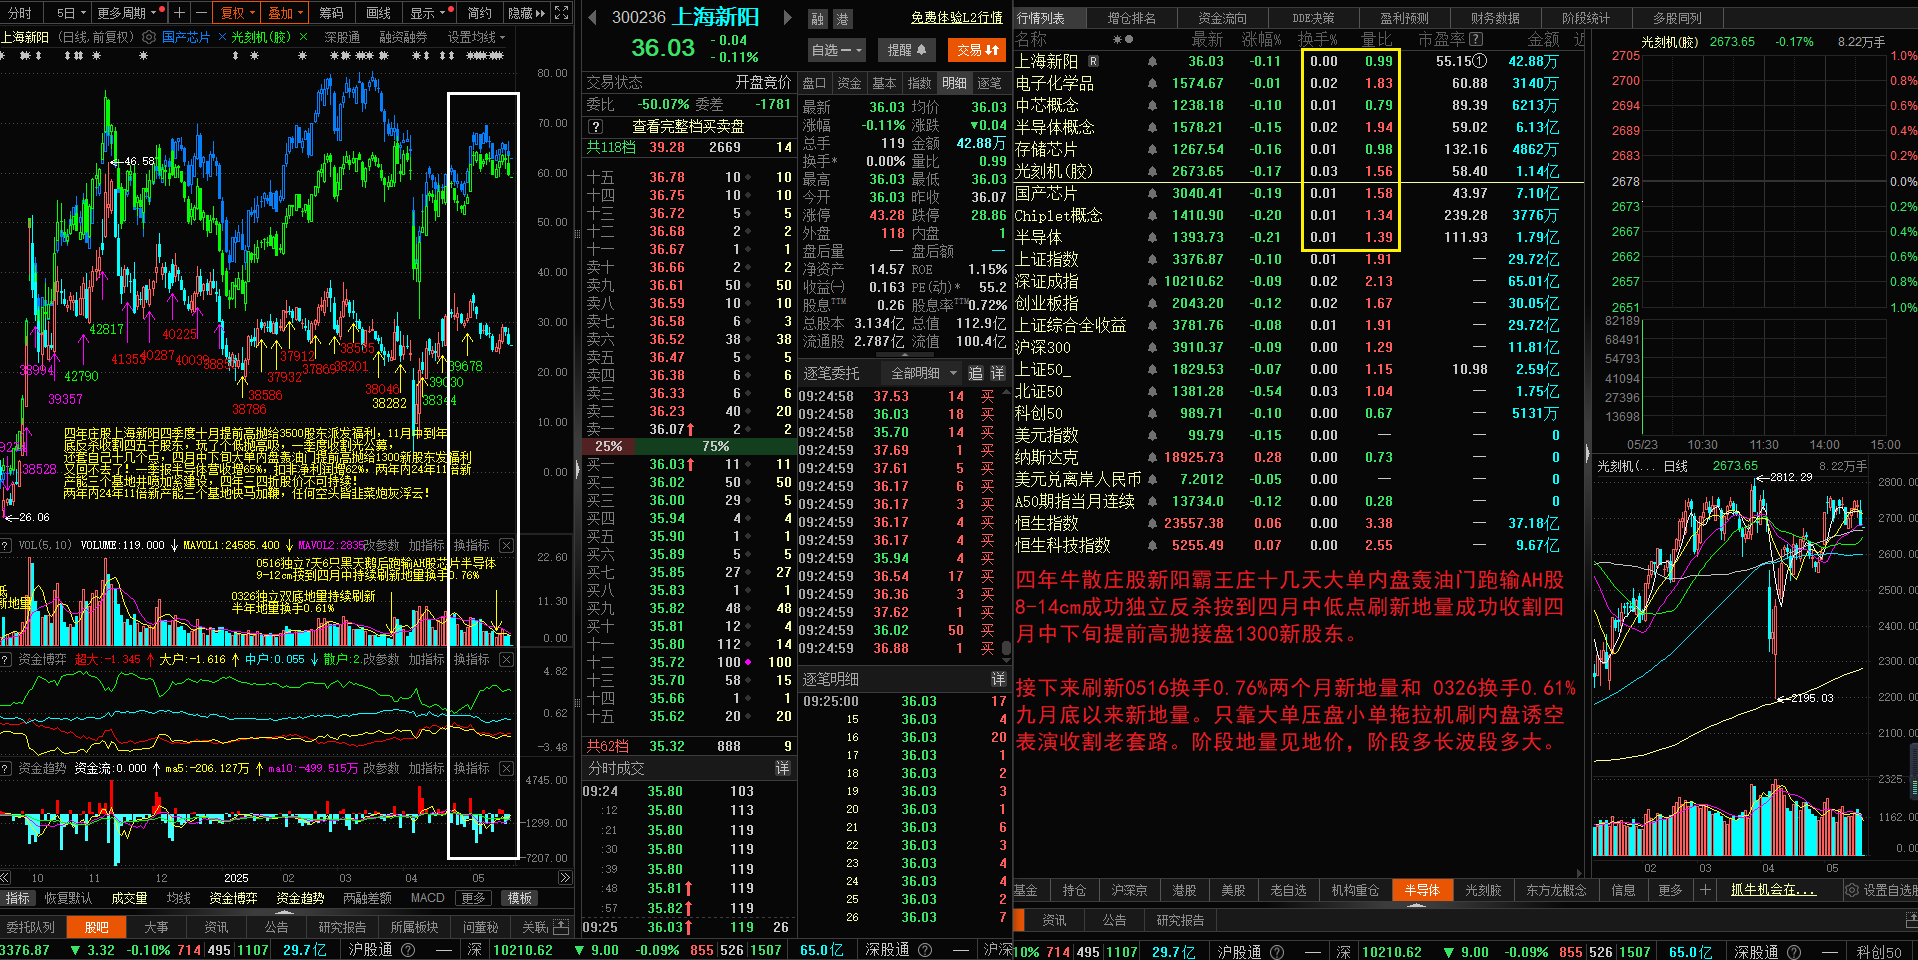Open 显示 display dropdown
Image resolution: width=1918 pixels, height=960 pixels.
click(427, 13)
